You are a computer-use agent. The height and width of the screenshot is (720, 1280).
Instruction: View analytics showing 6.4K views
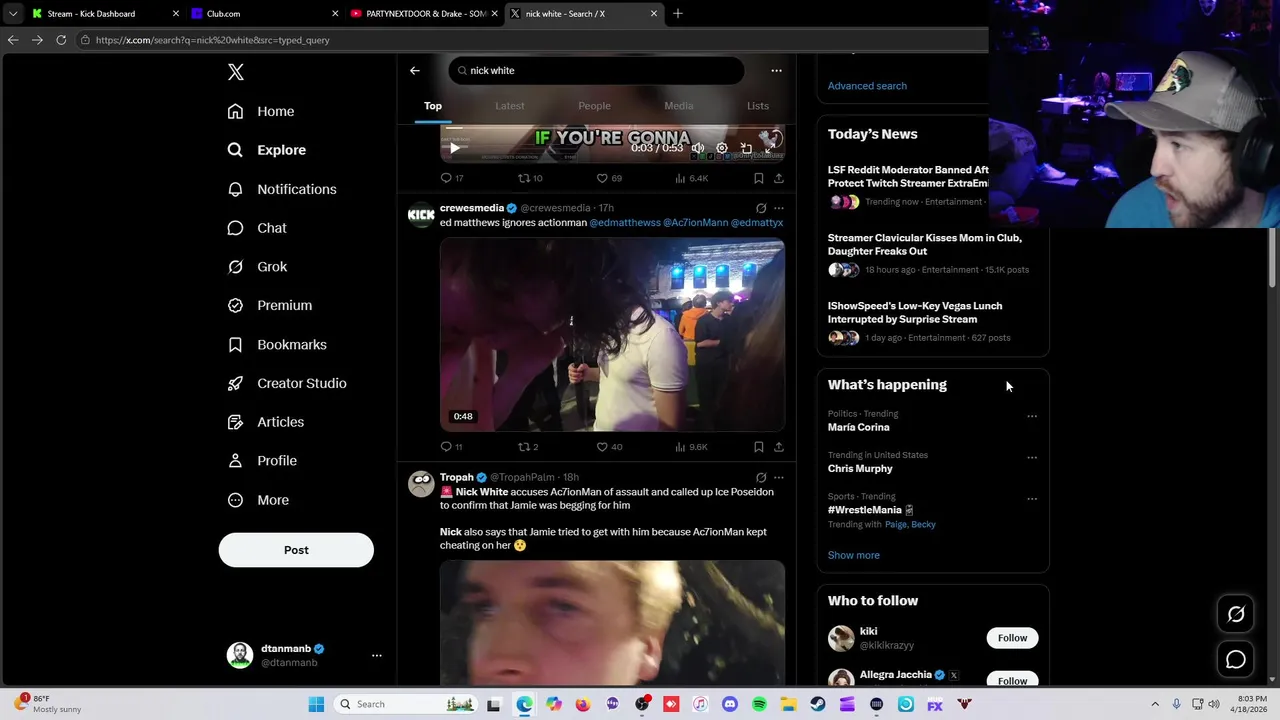click(692, 178)
